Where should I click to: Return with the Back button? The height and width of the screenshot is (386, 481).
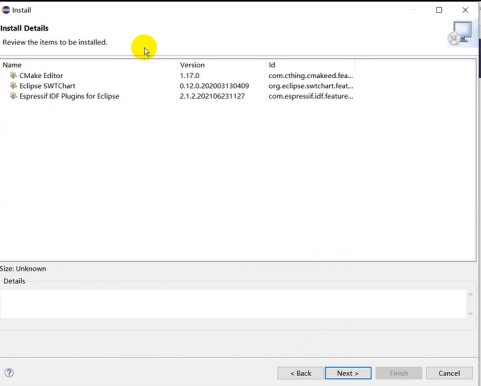[x=300, y=373]
